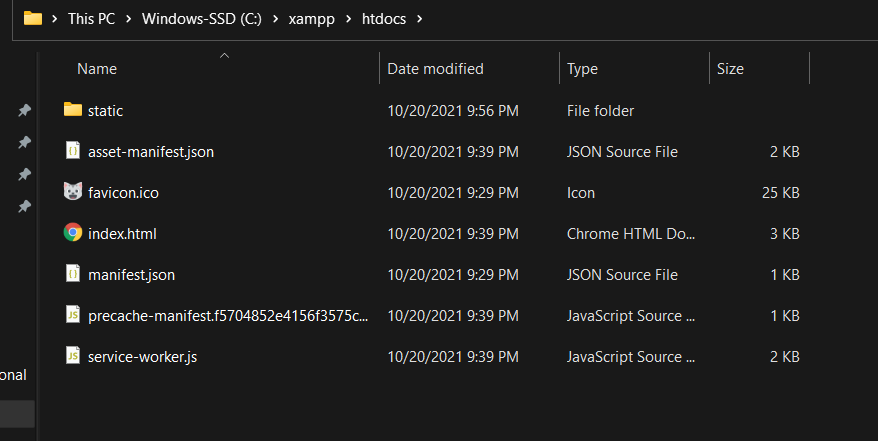The width and height of the screenshot is (878, 441).
Task: Click the Chrome HTML Do... type cell
Action: [x=631, y=234]
